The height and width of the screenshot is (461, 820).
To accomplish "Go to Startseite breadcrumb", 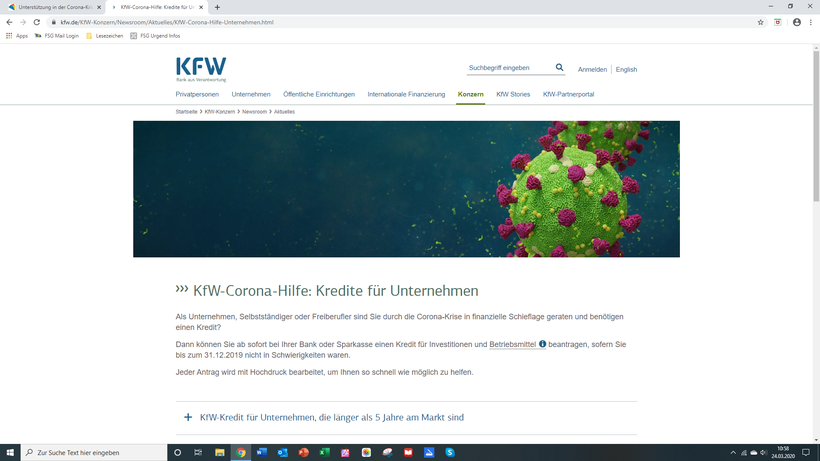I will [187, 112].
